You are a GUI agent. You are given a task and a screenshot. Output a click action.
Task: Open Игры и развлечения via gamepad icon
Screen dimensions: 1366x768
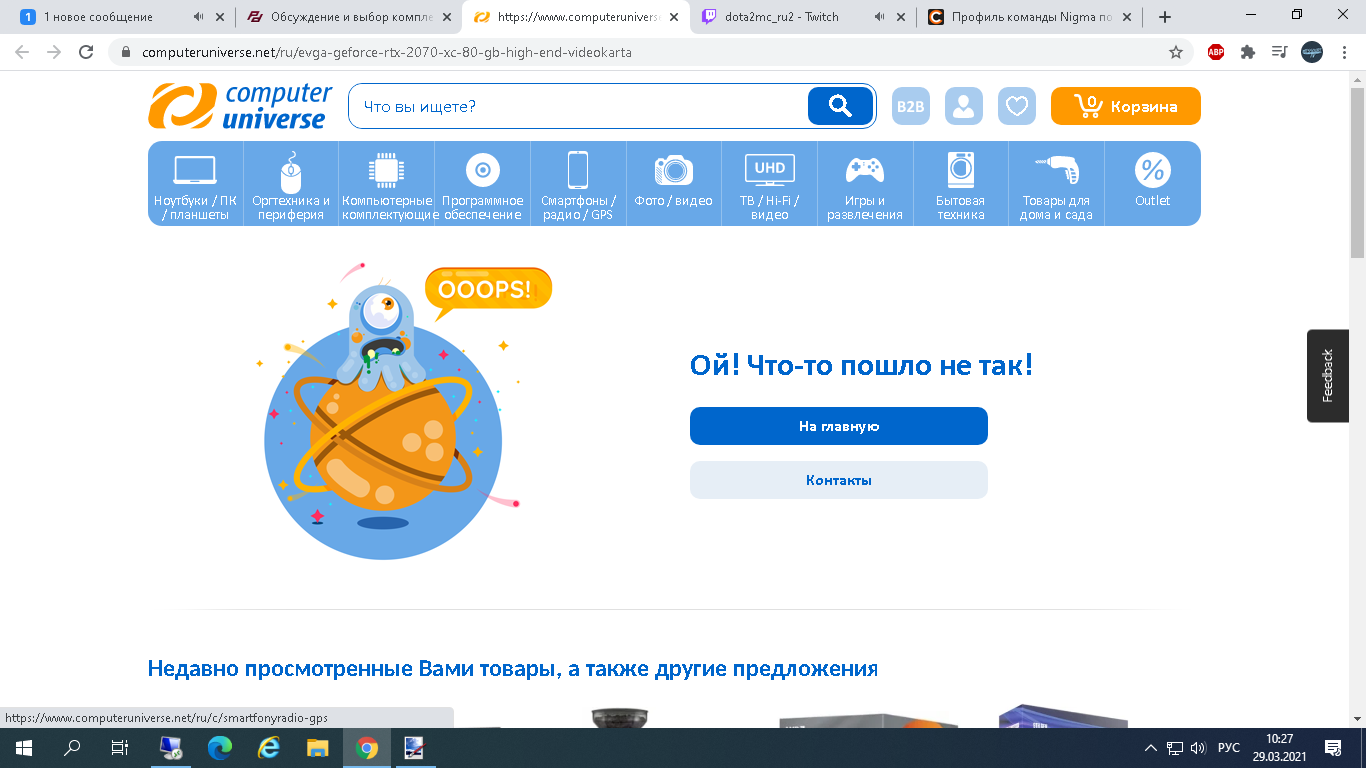866,170
